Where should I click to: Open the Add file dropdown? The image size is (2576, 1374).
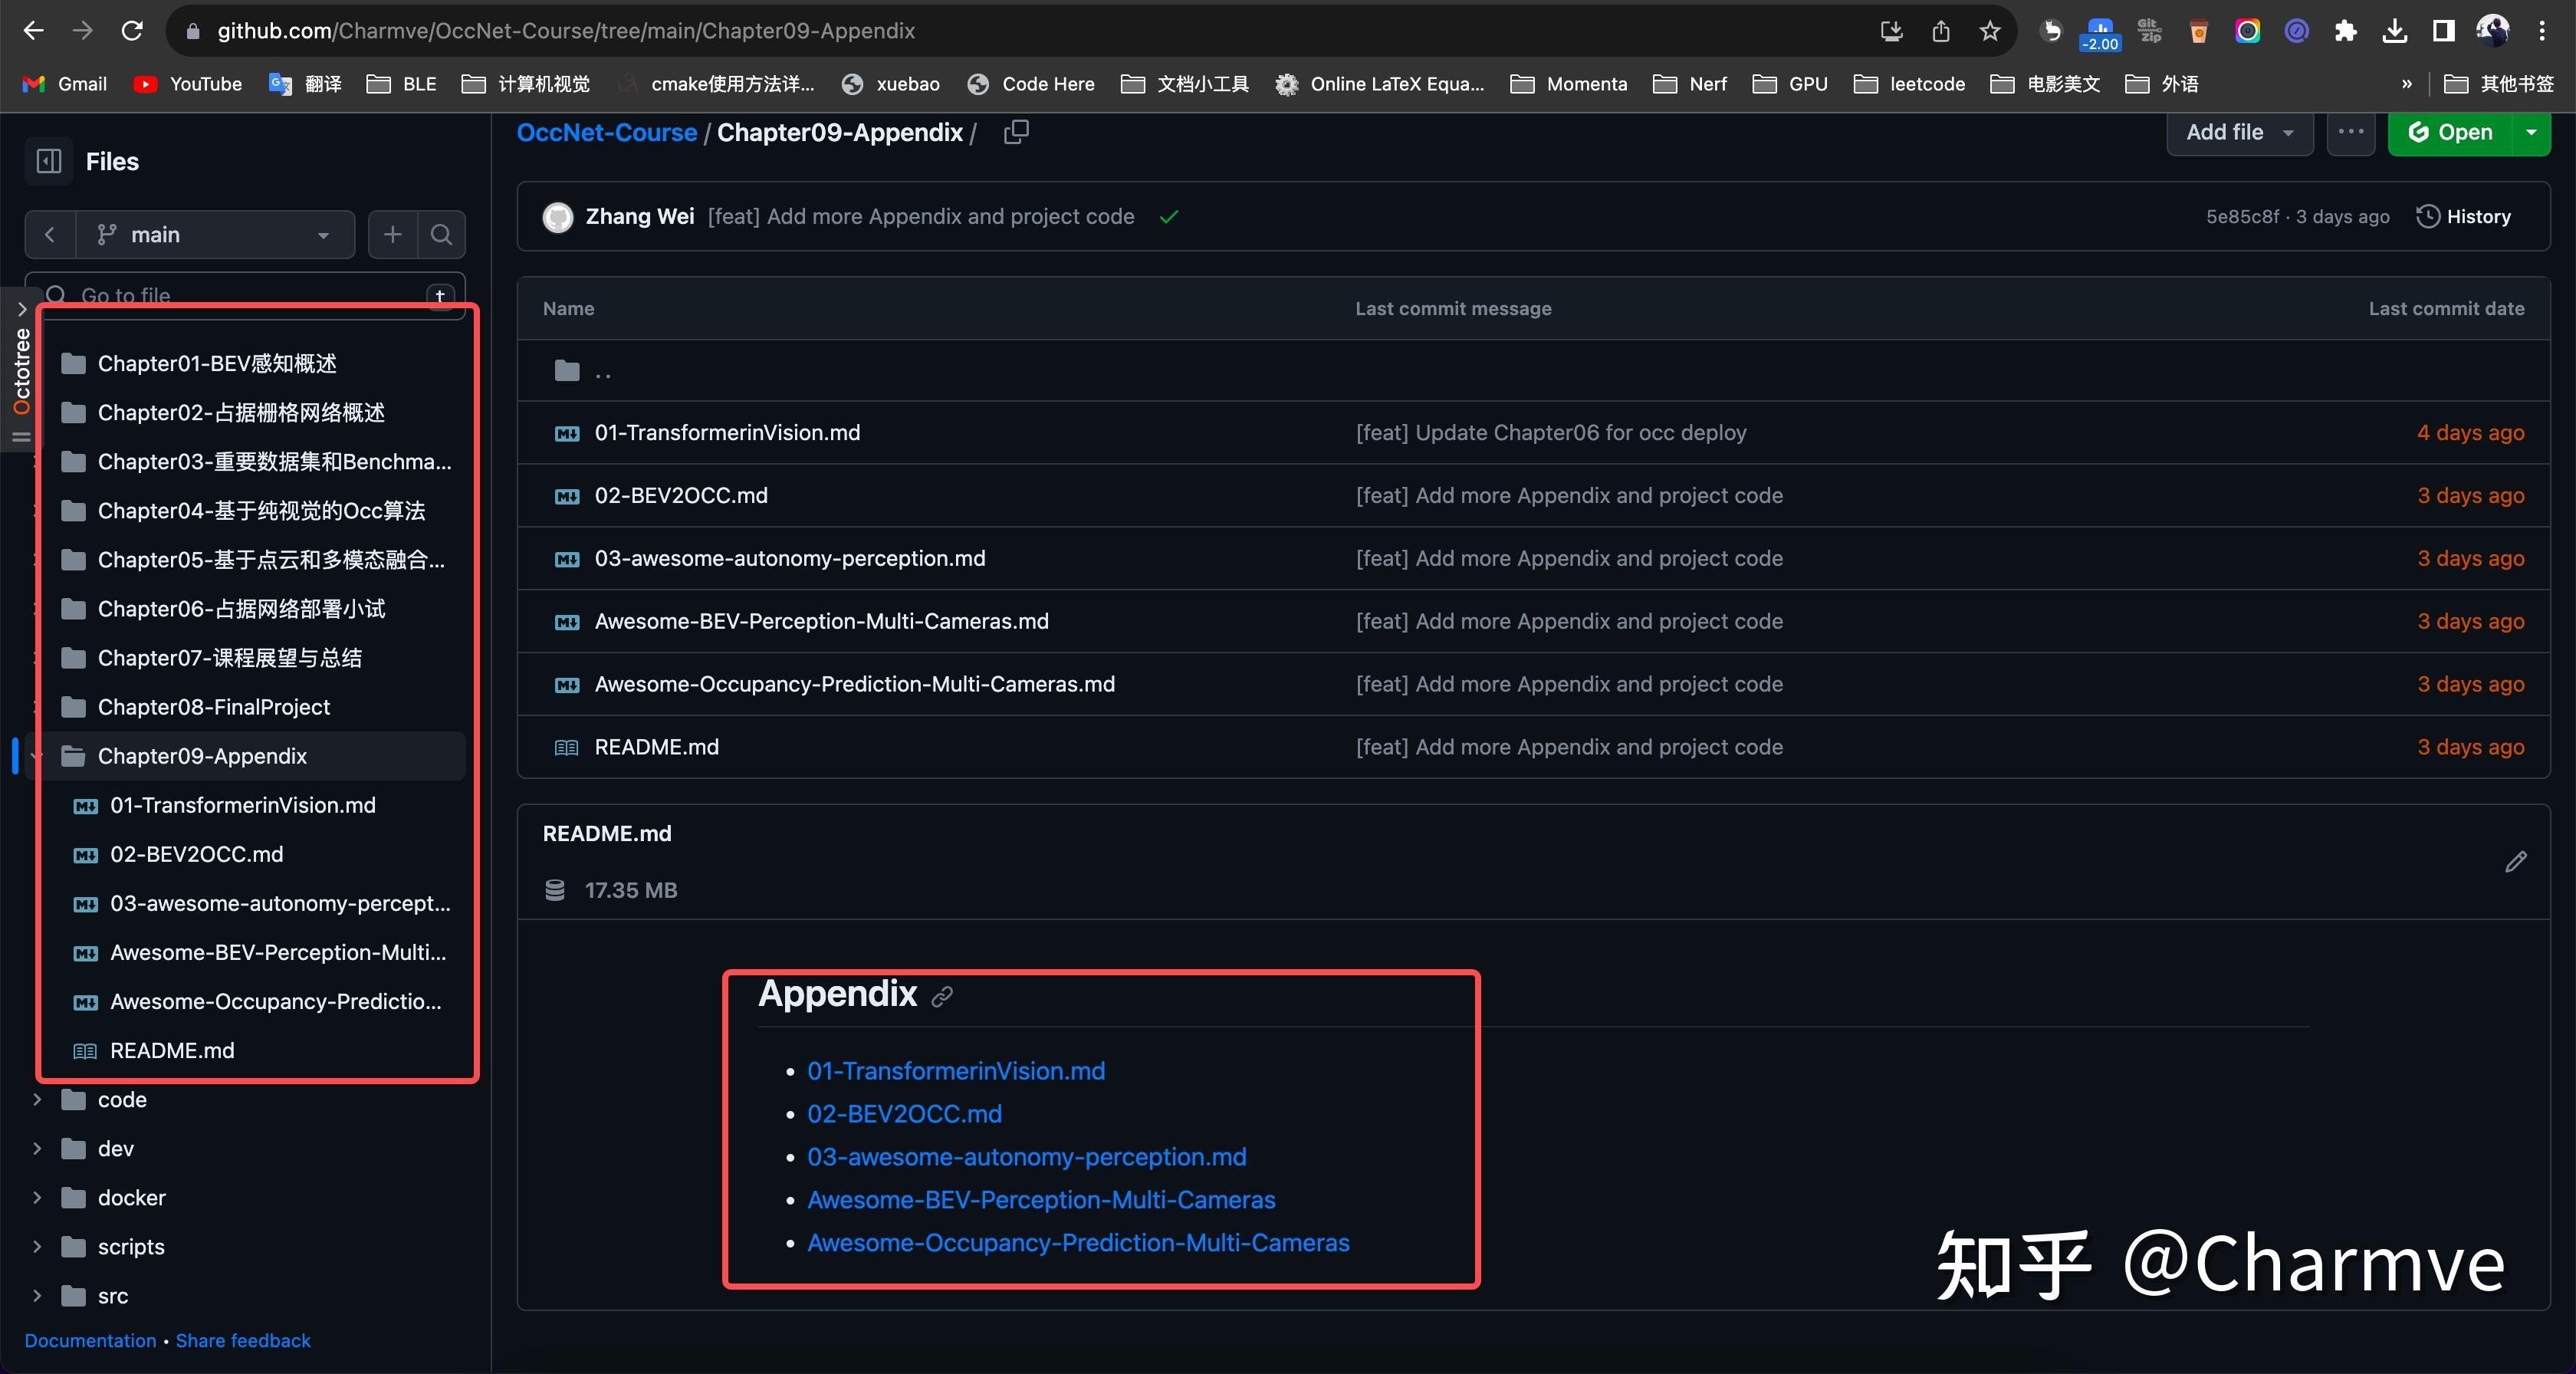point(2239,132)
